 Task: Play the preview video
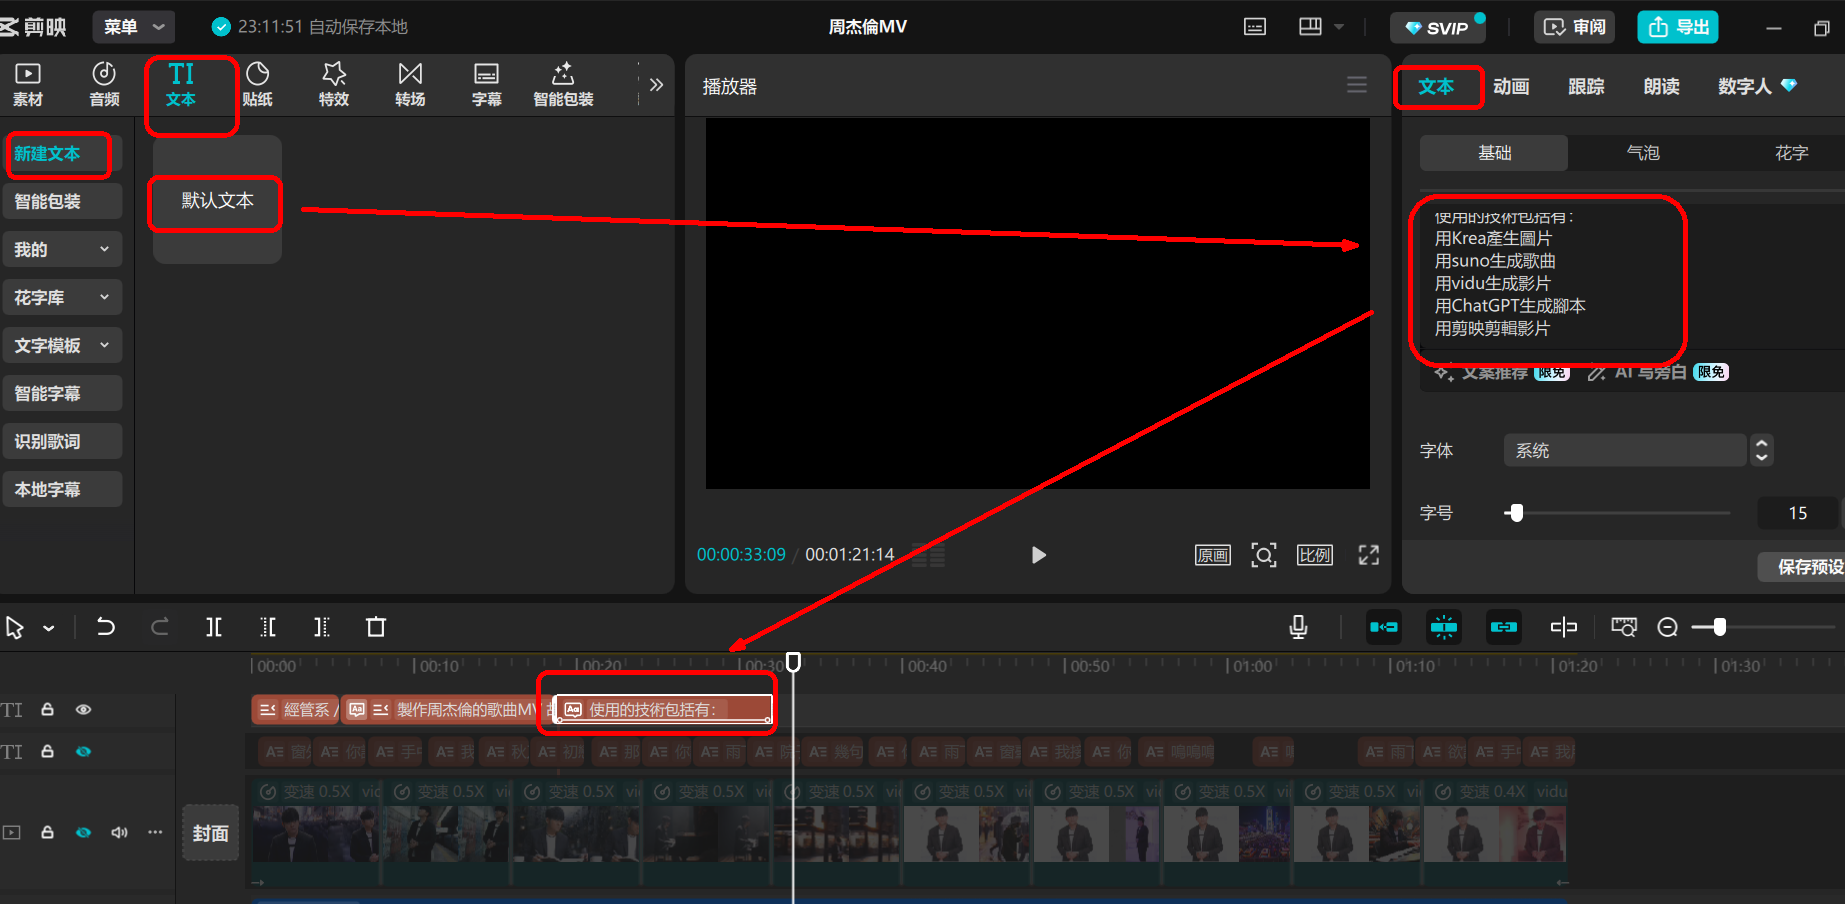(x=1038, y=555)
